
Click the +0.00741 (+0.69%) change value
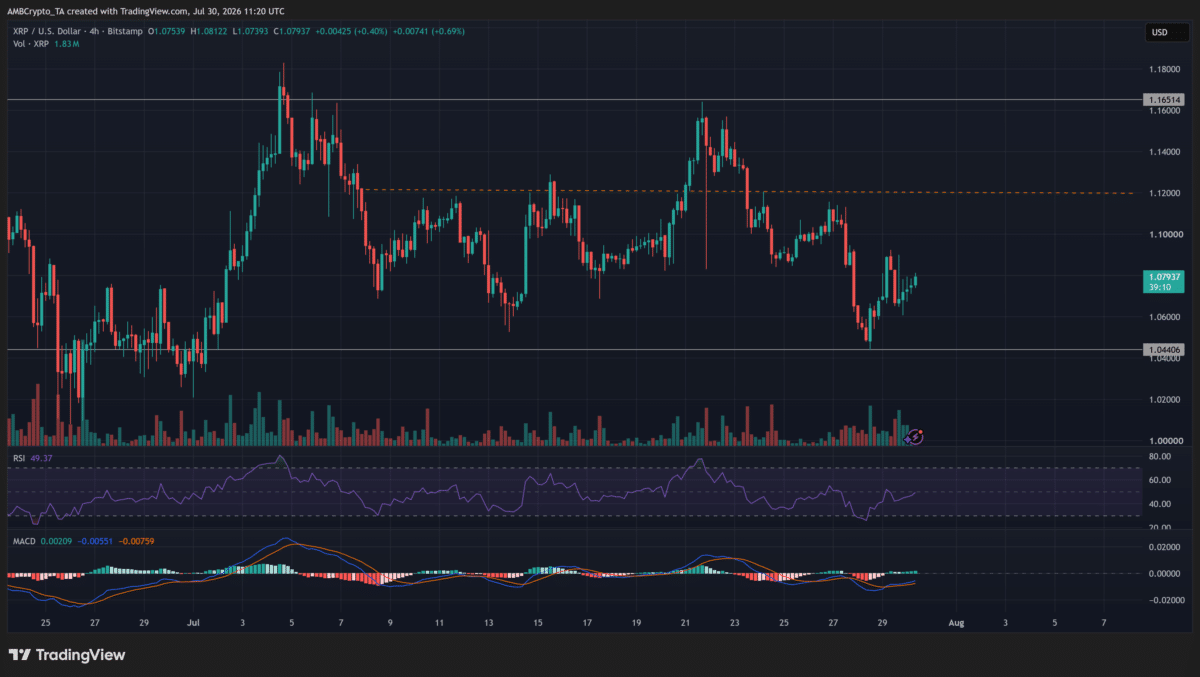click(429, 31)
